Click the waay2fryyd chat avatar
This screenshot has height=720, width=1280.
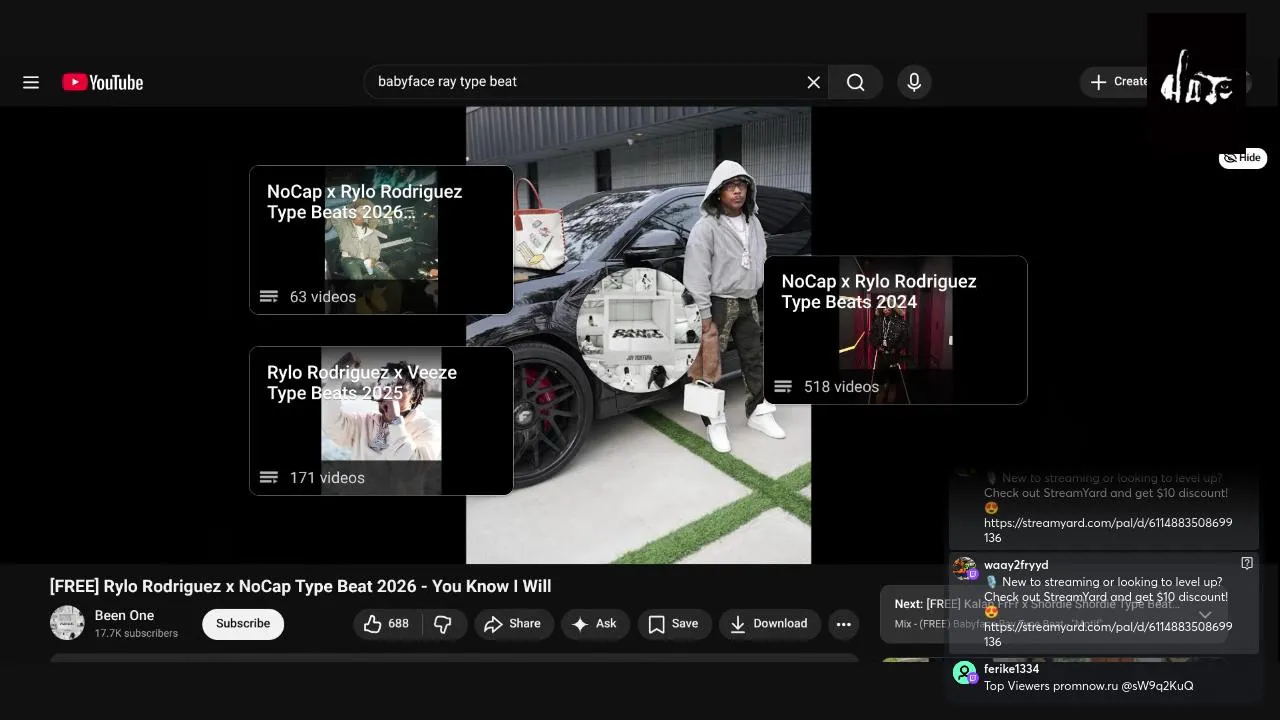click(964, 569)
